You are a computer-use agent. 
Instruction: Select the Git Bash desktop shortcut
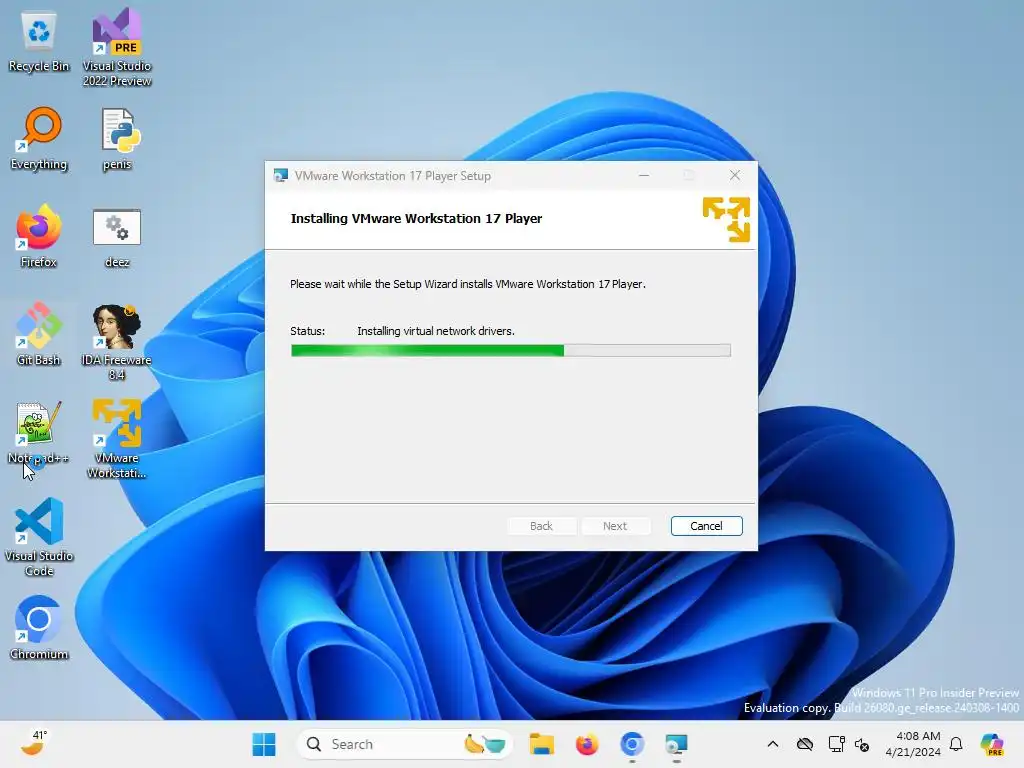(39, 334)
